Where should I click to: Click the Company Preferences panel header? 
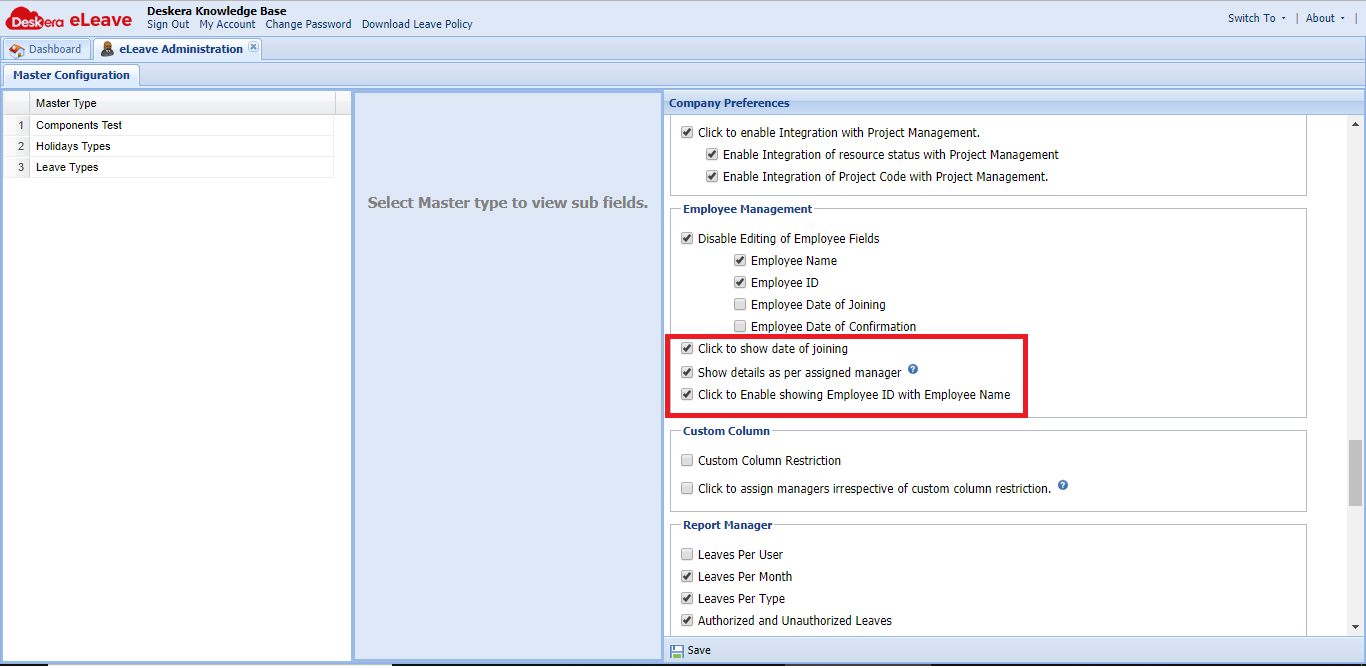pyautogui.click(x=1014, y=103)
